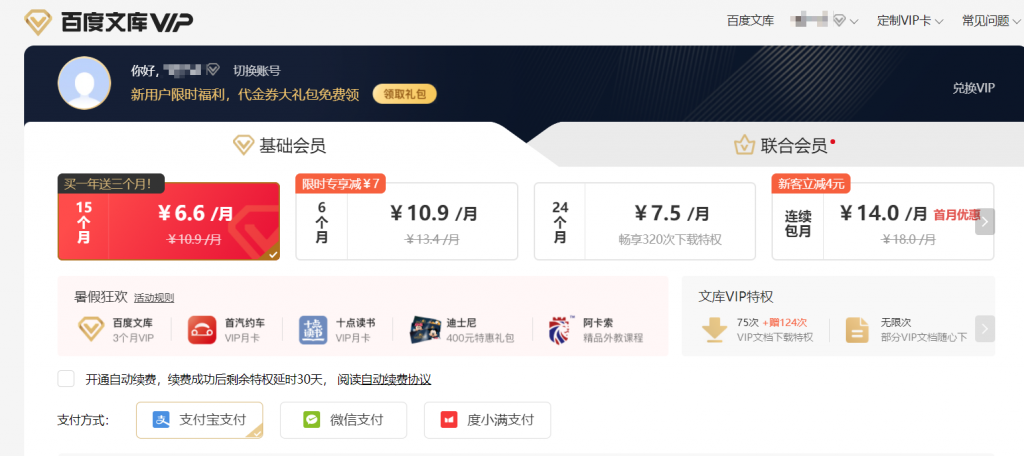Enable the 开通自动续费 checkbox
The height and width of the screenshot is (456, 1024).
pyautogui.click(x=66, y=379)
